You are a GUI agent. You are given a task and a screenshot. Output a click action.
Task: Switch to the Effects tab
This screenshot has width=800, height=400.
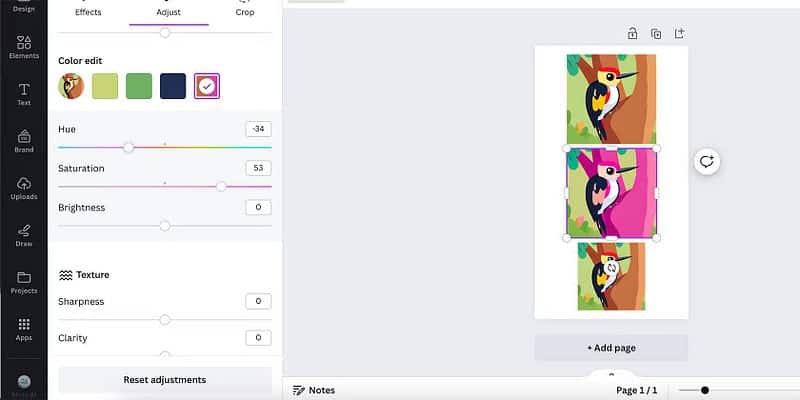(88, 12)
